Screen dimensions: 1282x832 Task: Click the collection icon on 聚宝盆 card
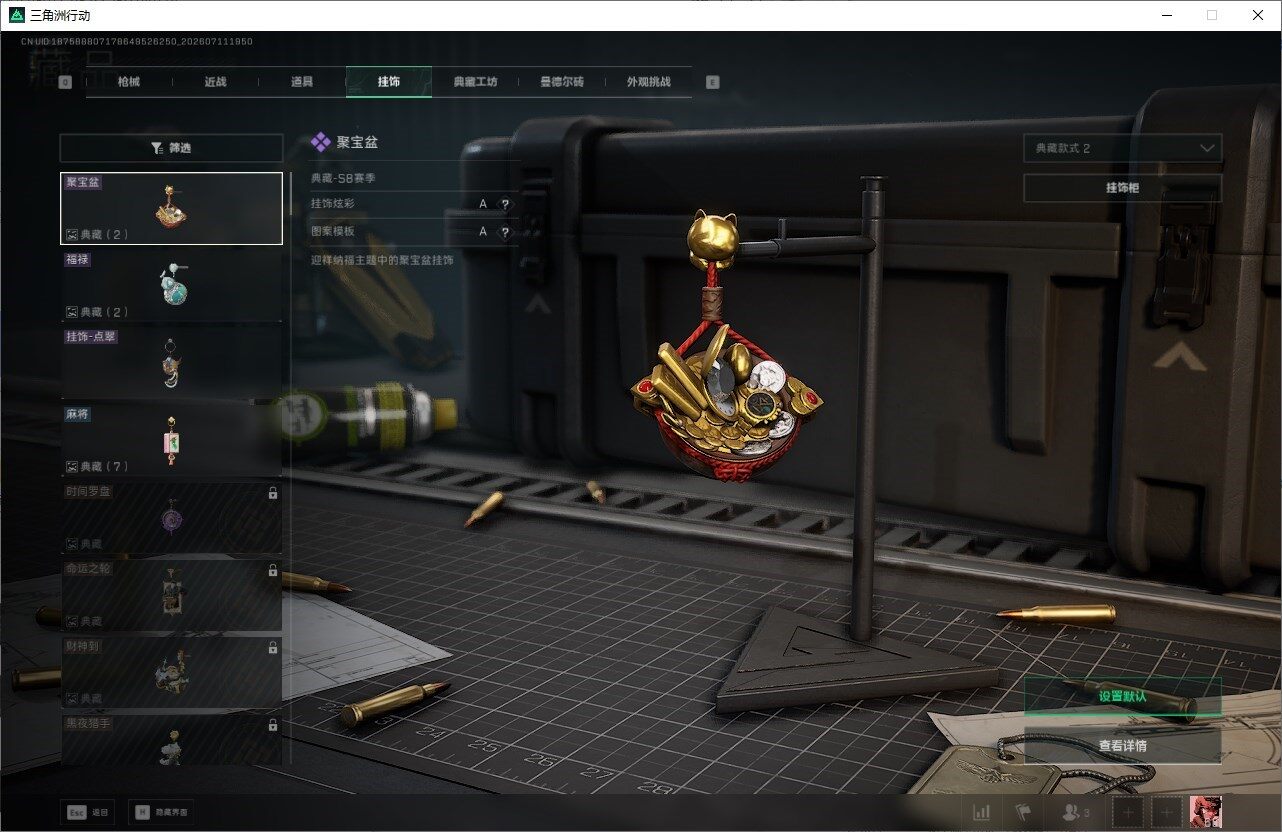click(x=72, y=234)
